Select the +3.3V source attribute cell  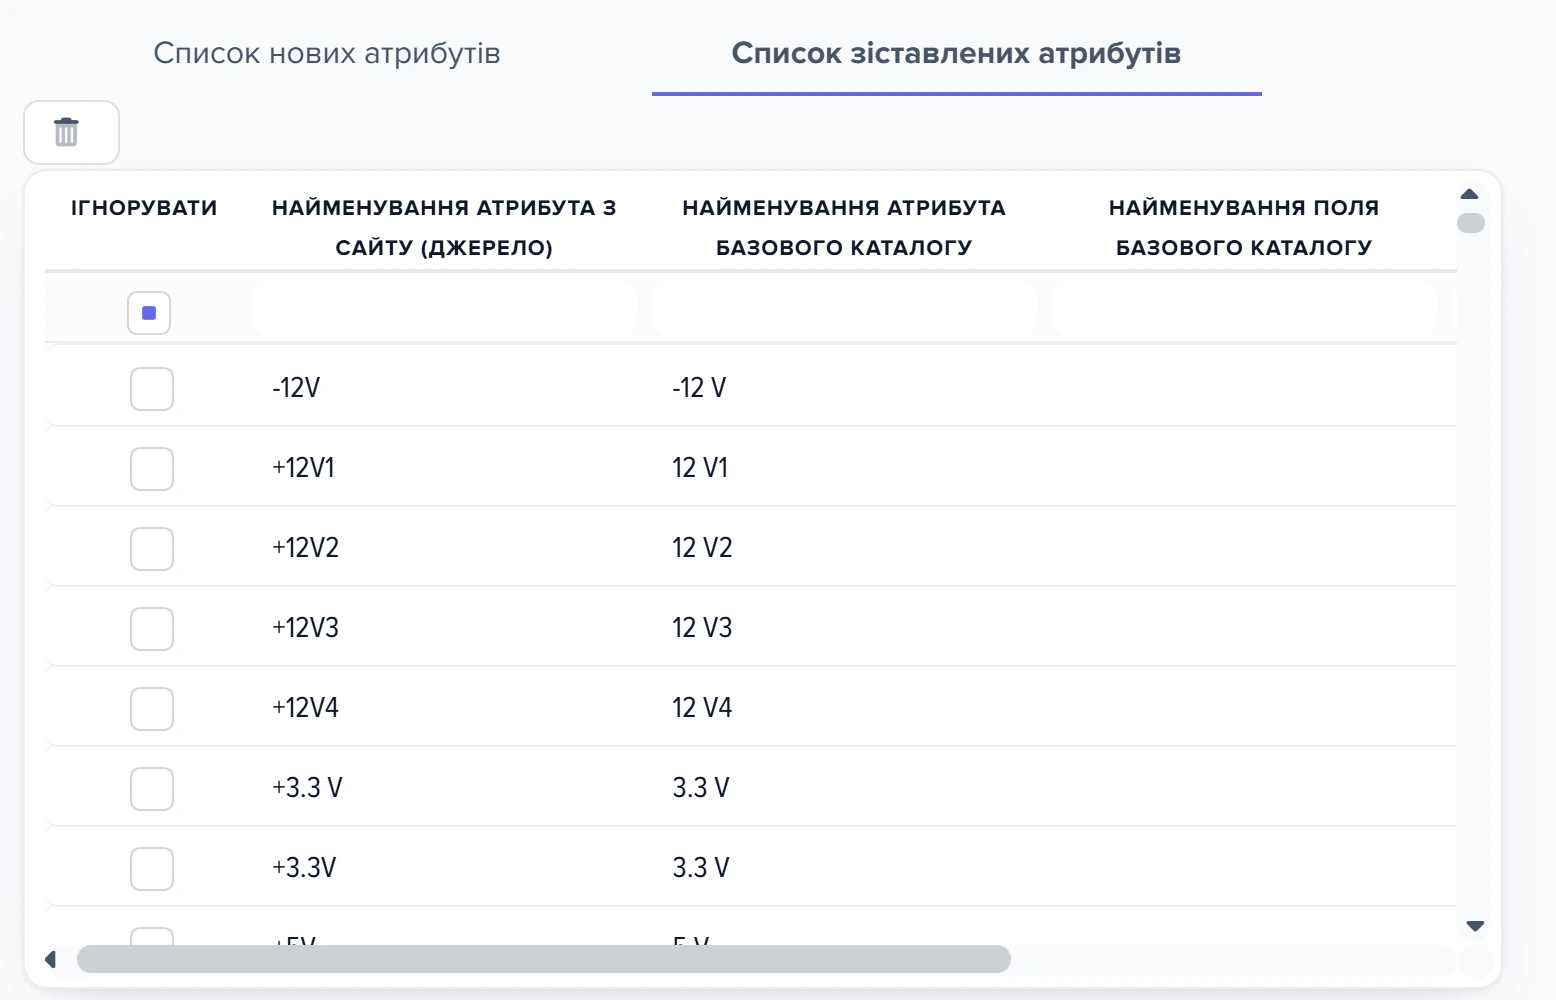click(445, 868)
